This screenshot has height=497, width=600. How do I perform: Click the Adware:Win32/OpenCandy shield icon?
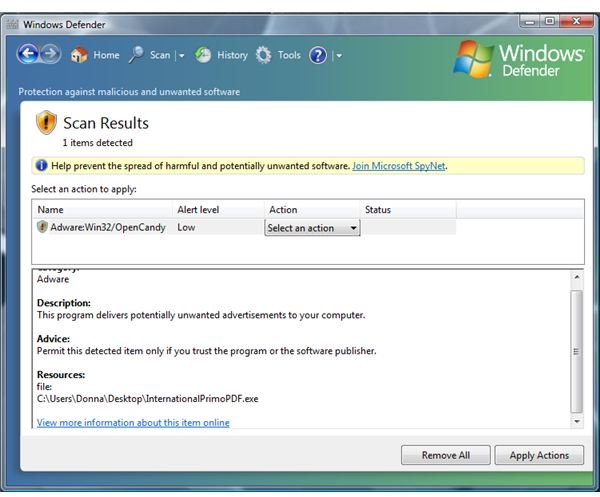coord(42,227)
